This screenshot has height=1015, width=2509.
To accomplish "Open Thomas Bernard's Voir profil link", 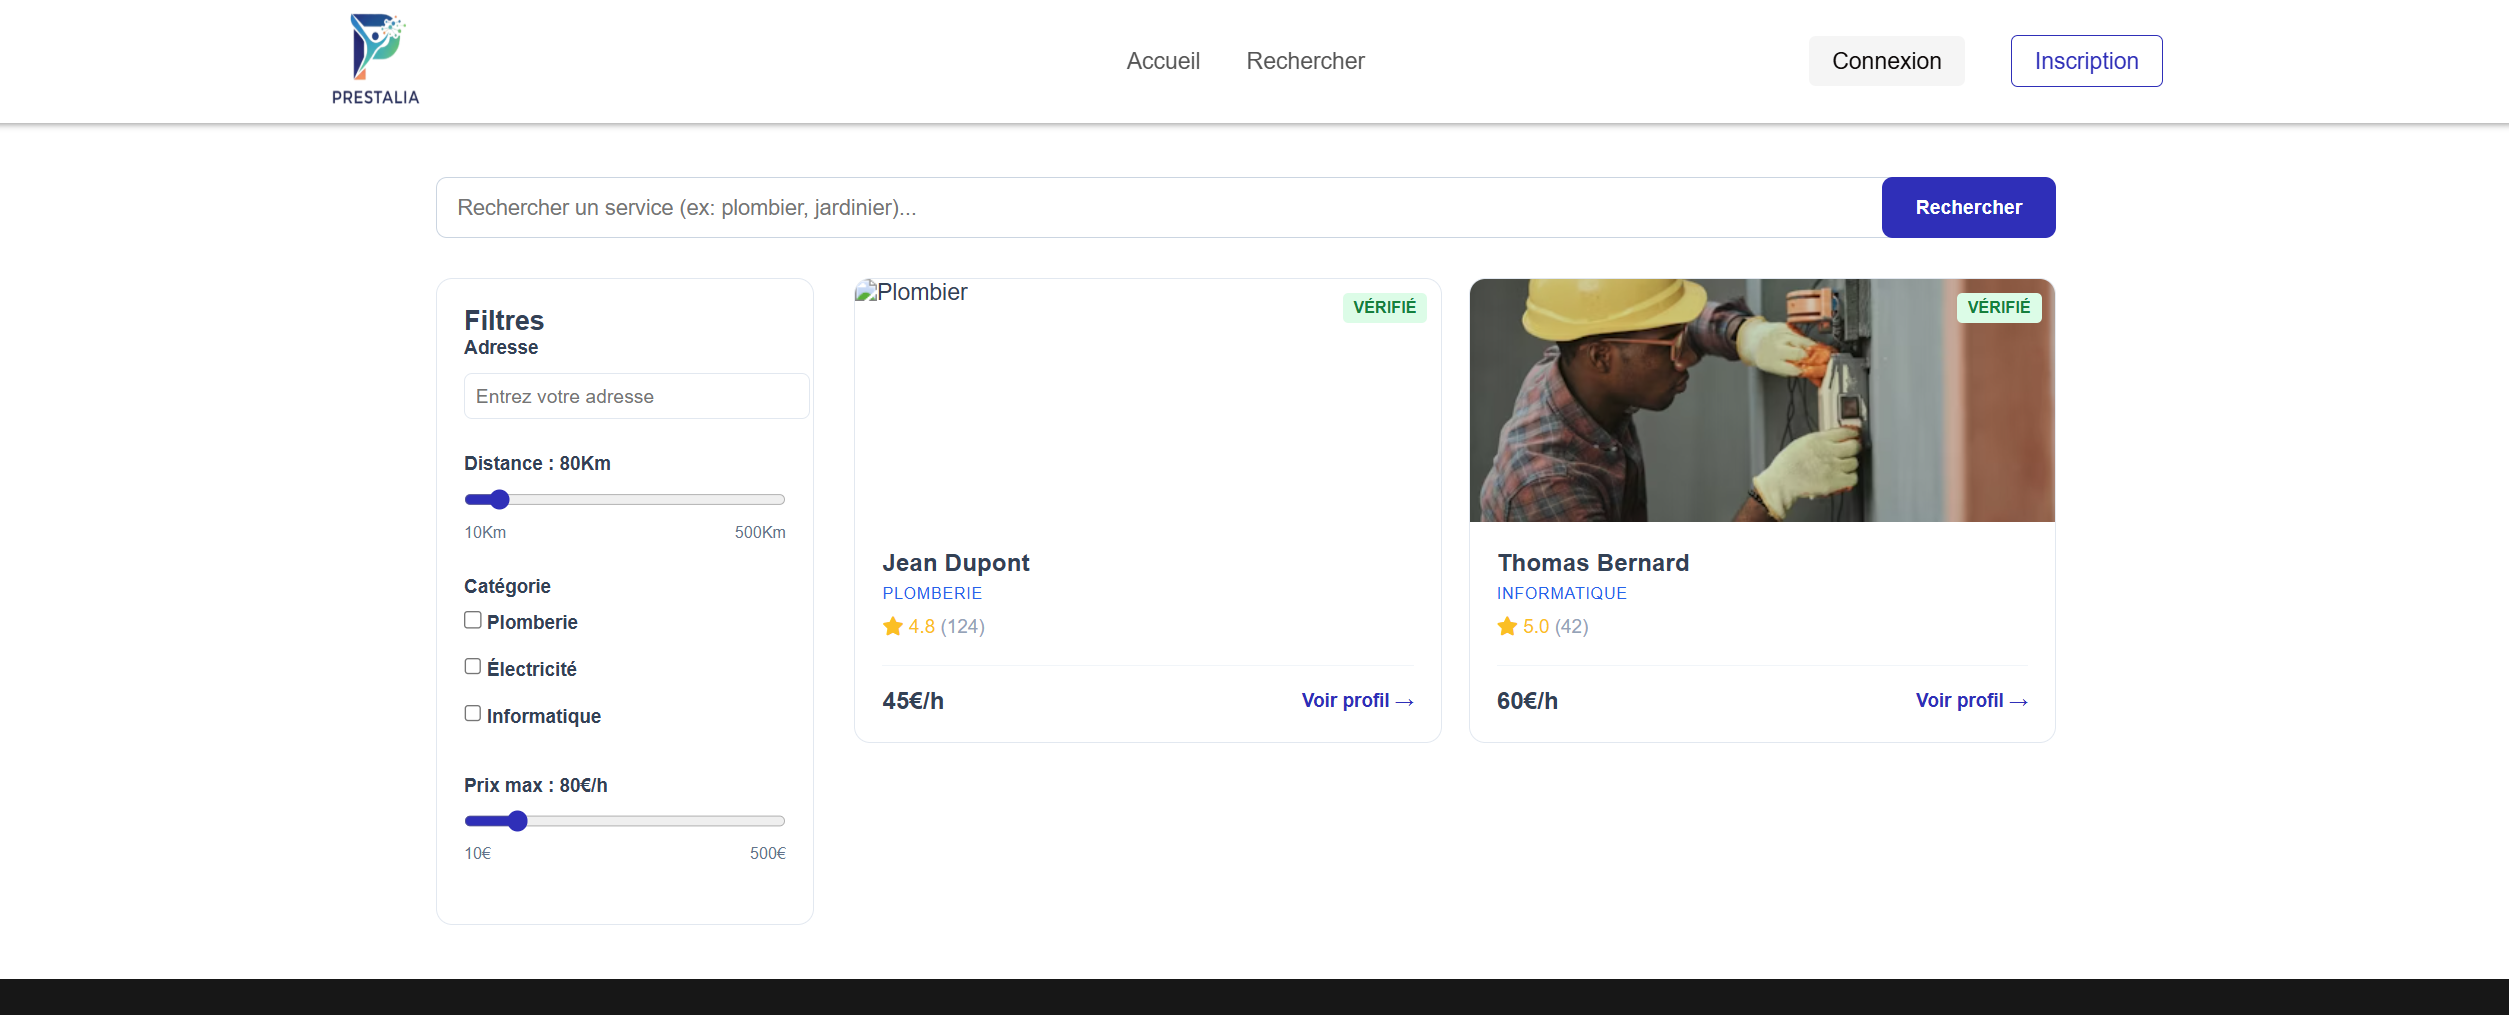I will pyautogui.click(x=1971, y=701).
